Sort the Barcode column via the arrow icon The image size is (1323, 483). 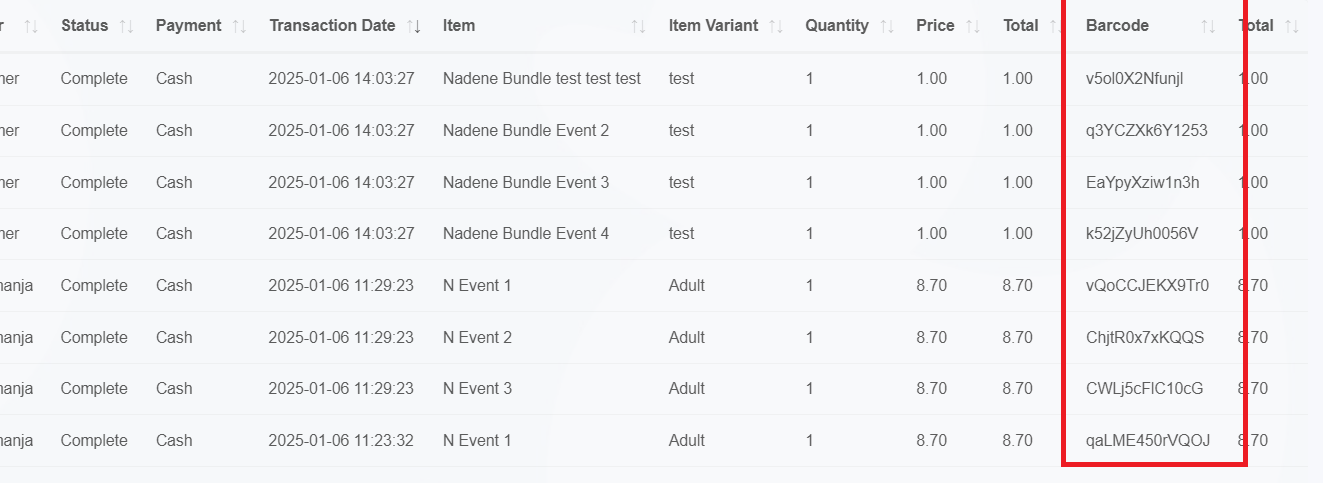[x=1208, y=26]
